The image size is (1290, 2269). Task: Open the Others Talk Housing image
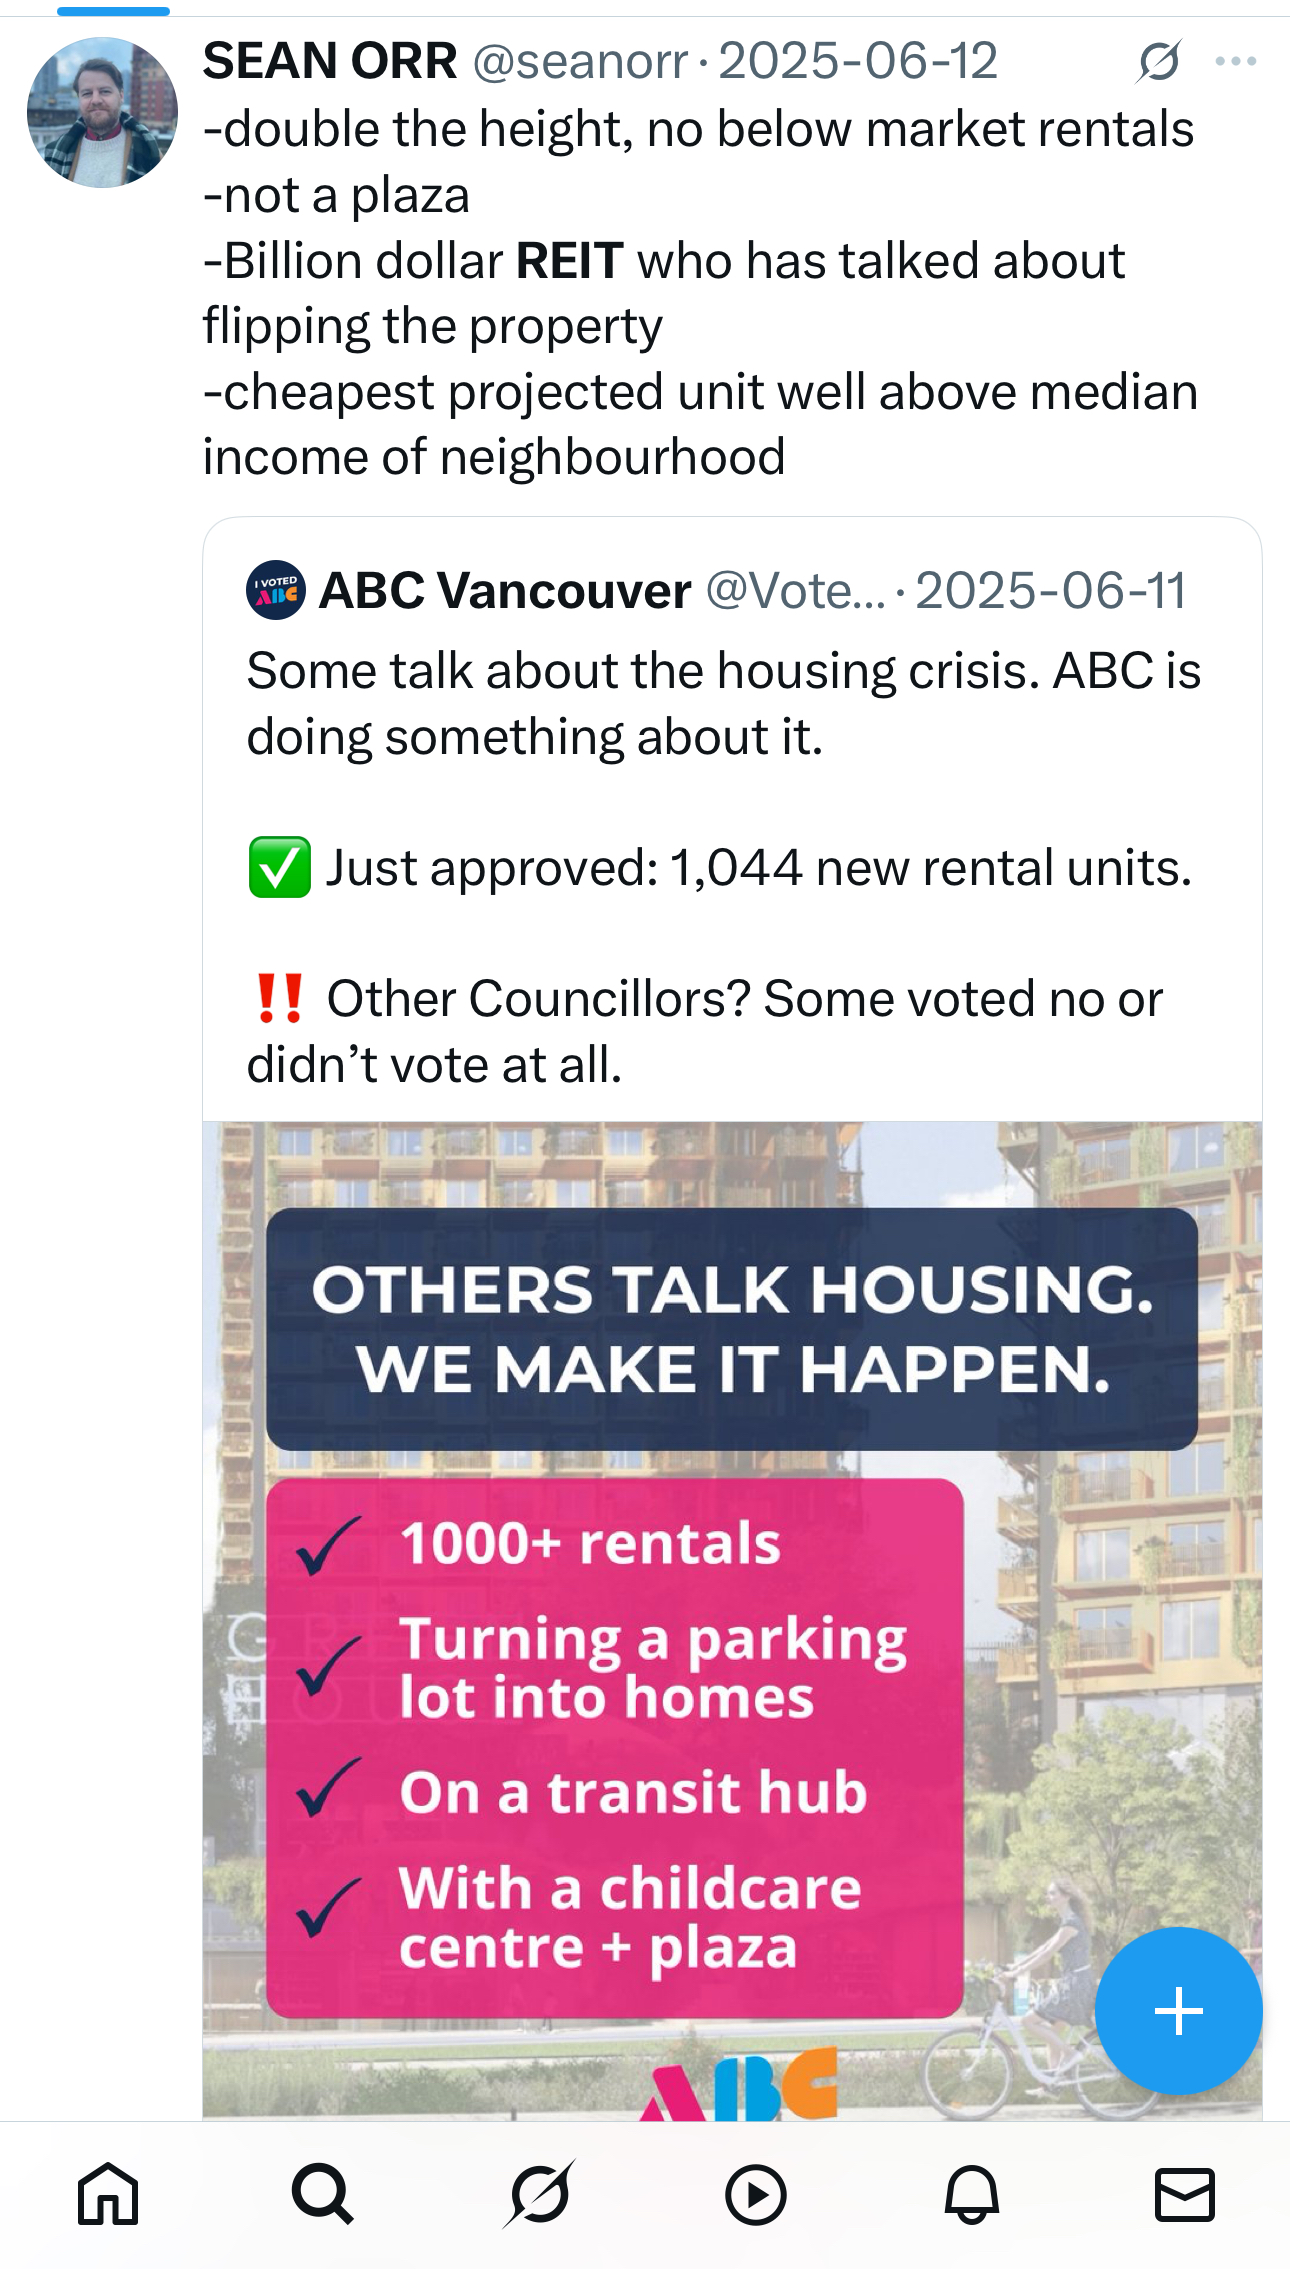732,1620
